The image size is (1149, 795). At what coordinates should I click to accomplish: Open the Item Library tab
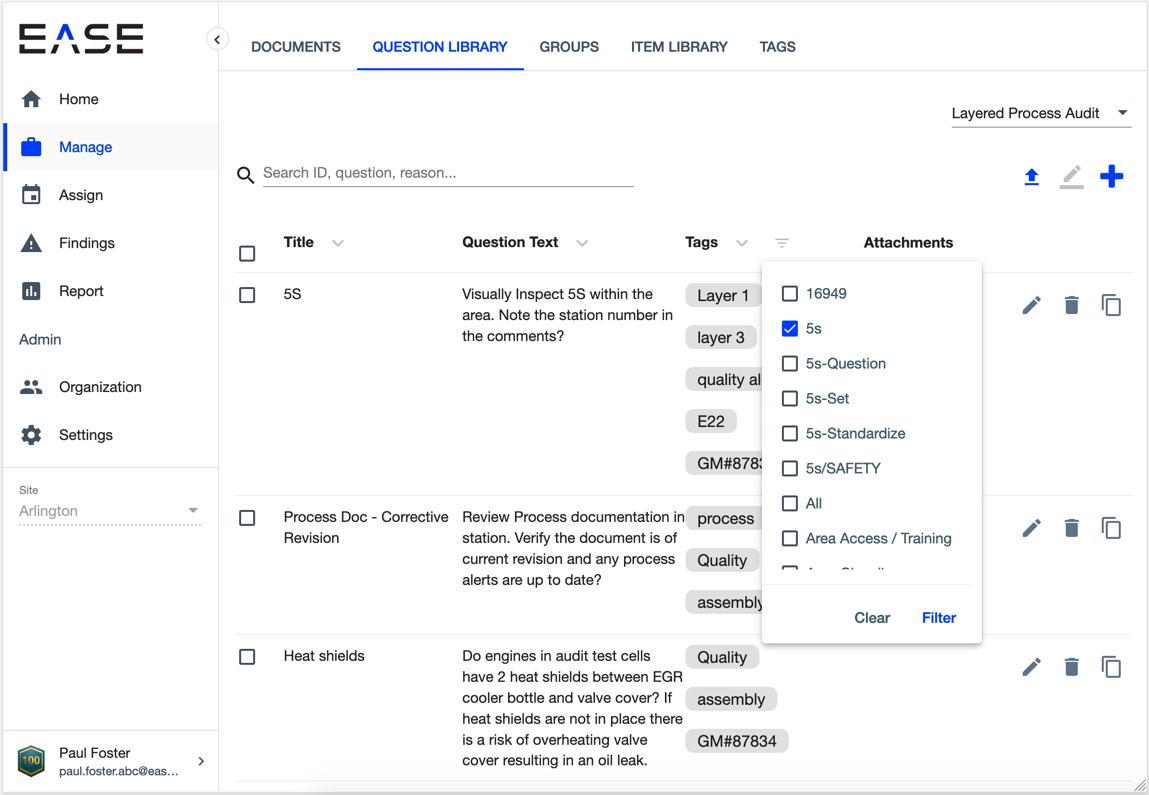(x=679, y=46)
